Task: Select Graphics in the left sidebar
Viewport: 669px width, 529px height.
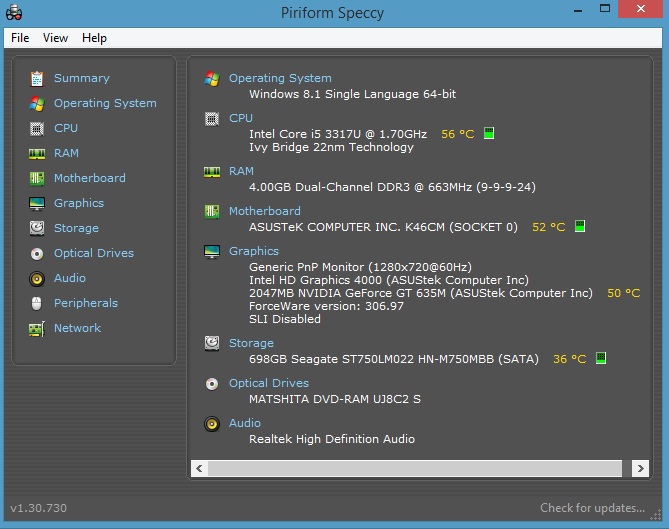Action: coord(79,203)
